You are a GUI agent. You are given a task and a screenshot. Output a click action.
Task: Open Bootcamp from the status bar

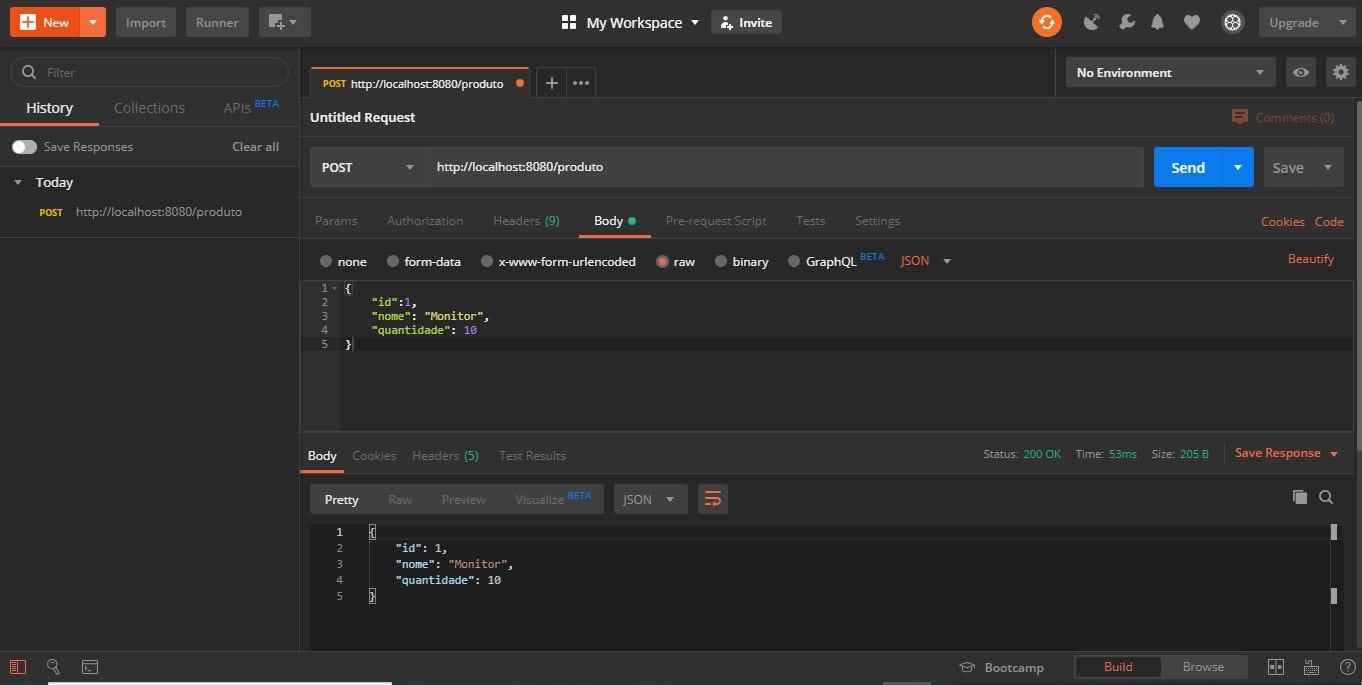[x=1001, y=667]
